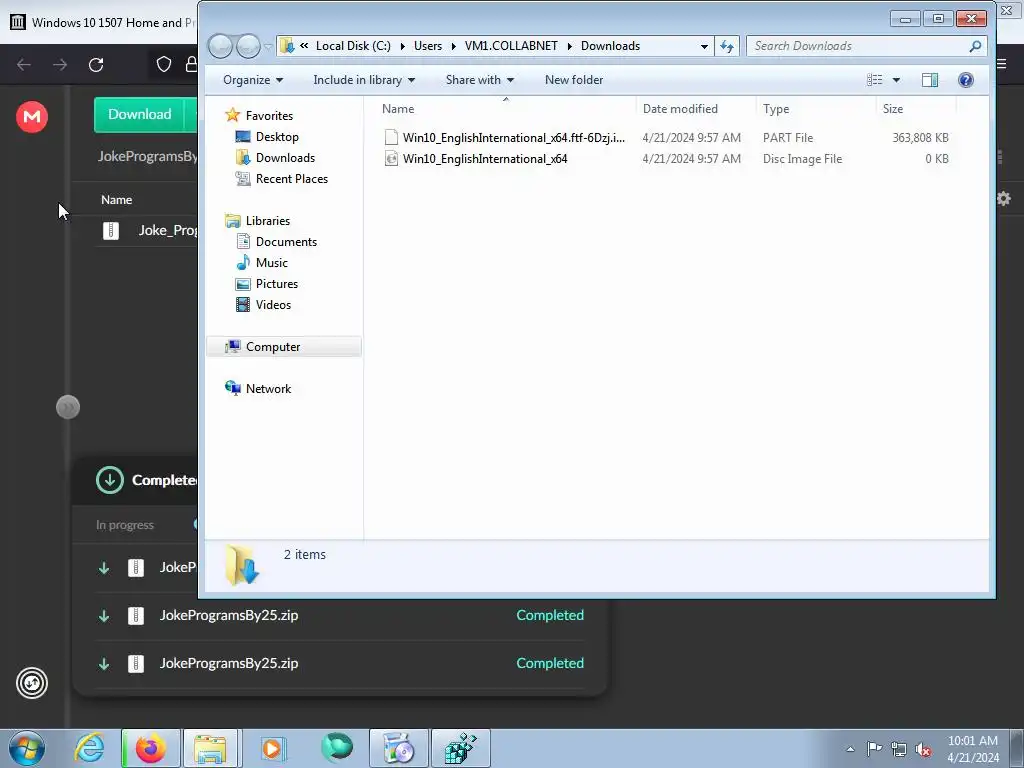Viewport: 1024px width, 768px height.
Task: Select Favorites in navigation pane
Action: click(269, 116)
